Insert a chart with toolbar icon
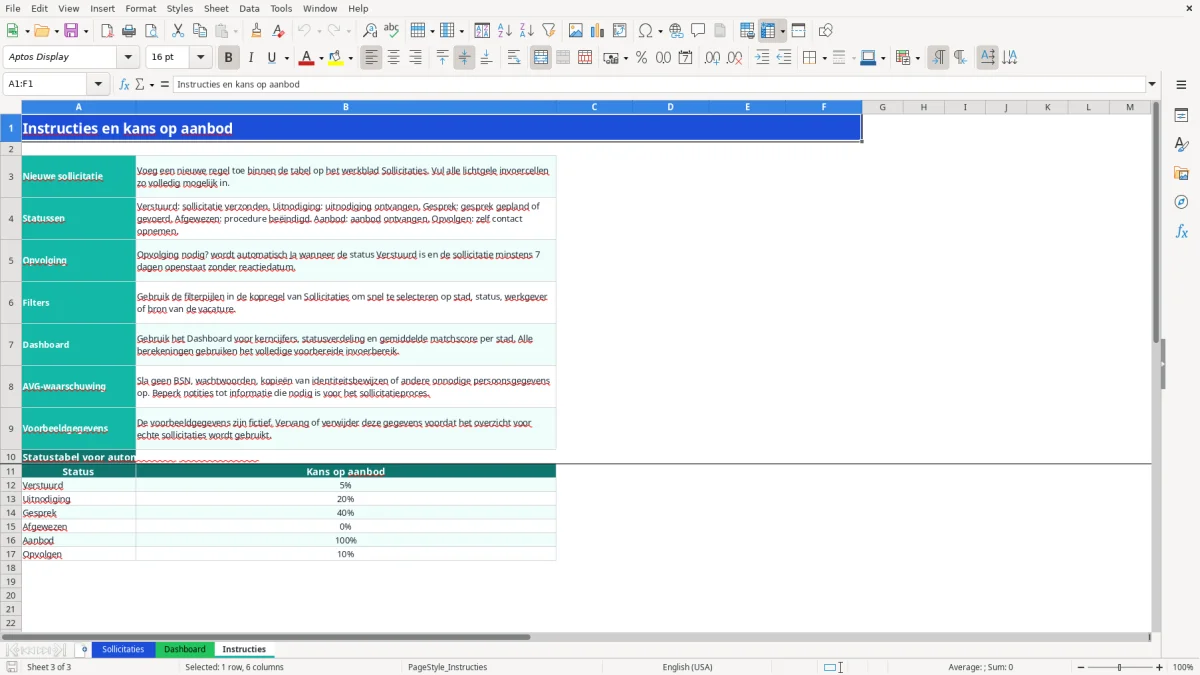Image resolution: width=1200 pixels, height=675 pixels. tap(598, 31)
